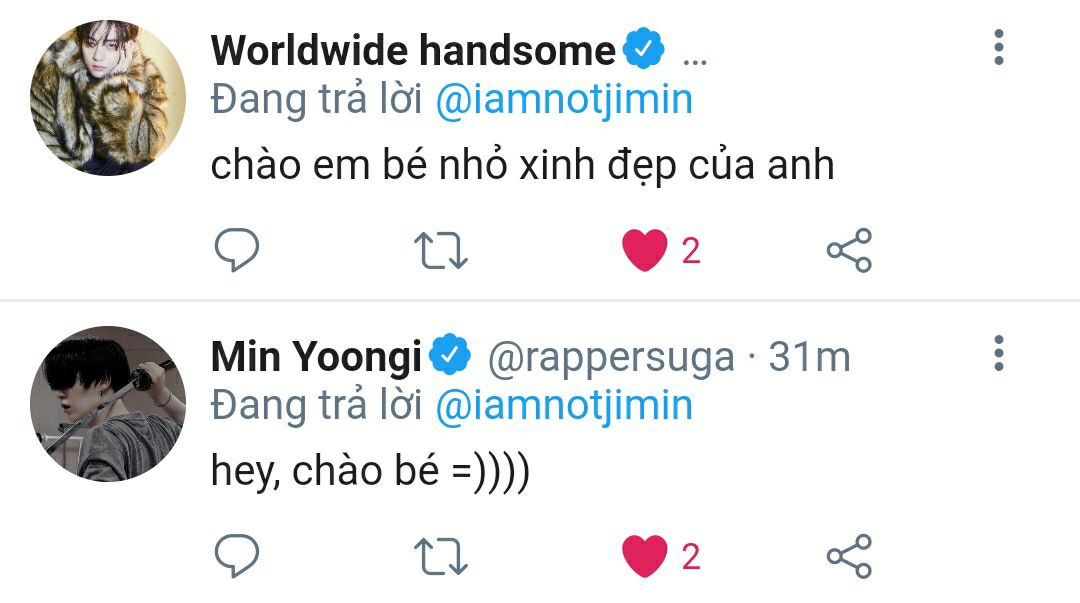Screen dimensions: 1080x603
Task: Share Worldwide handsome's tweet
Action: click(849, 250)
